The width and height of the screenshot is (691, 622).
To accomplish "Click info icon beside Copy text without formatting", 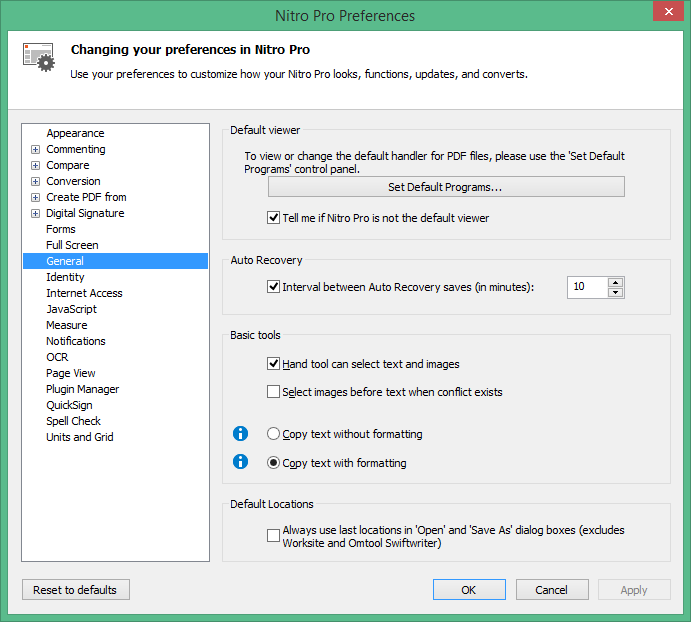I will 240,433.
